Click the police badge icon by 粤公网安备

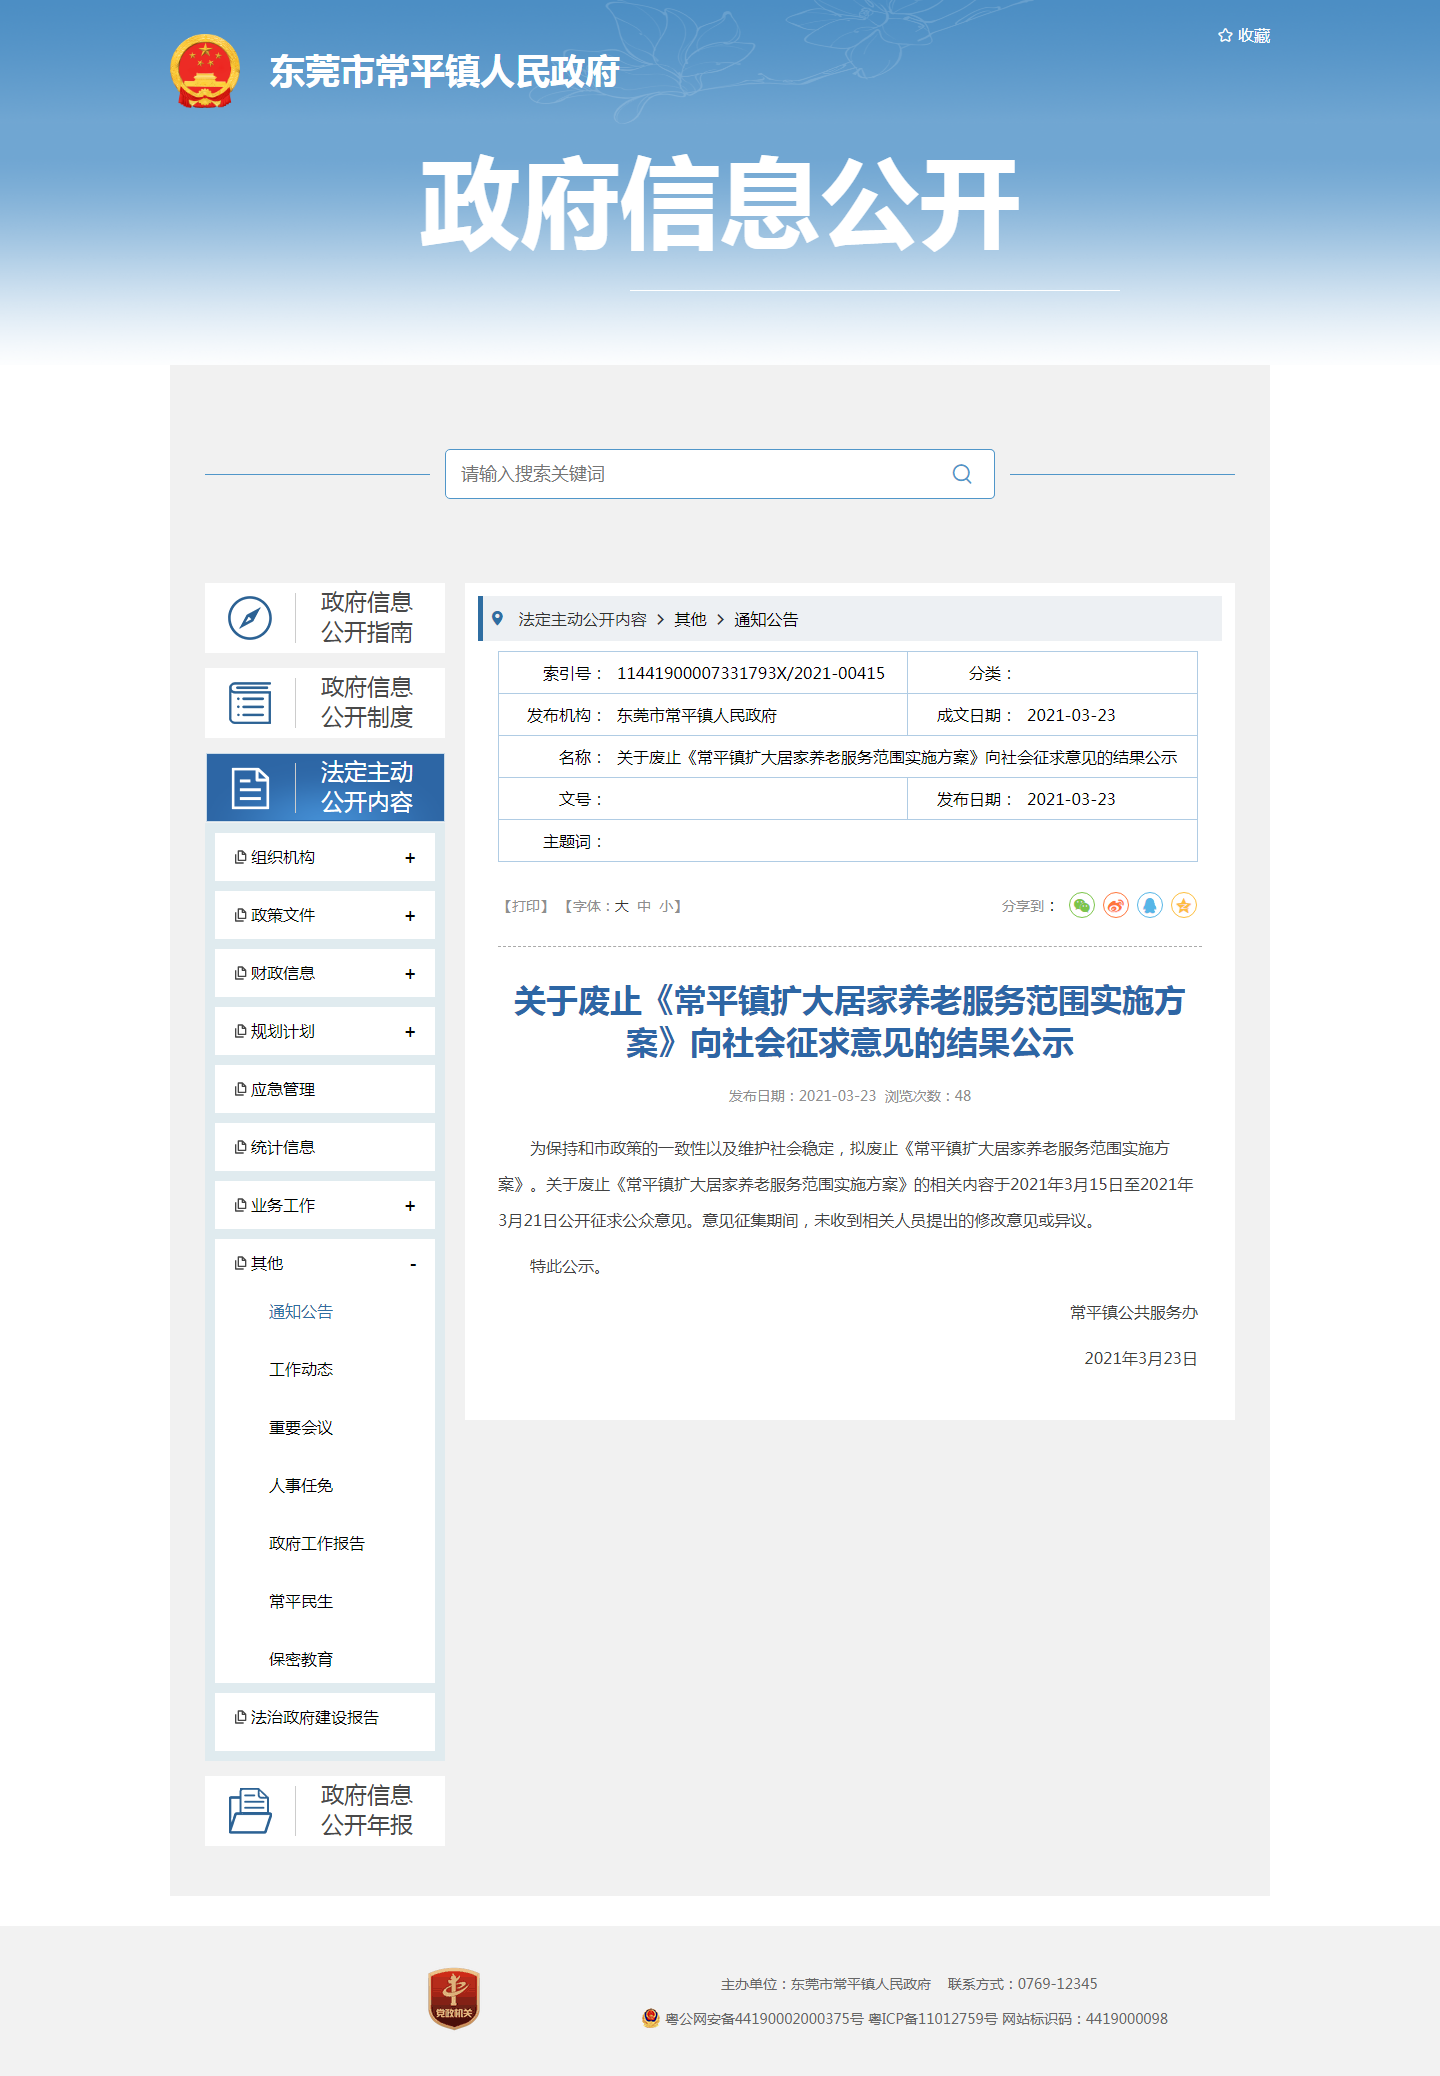tap(651, 2018)
